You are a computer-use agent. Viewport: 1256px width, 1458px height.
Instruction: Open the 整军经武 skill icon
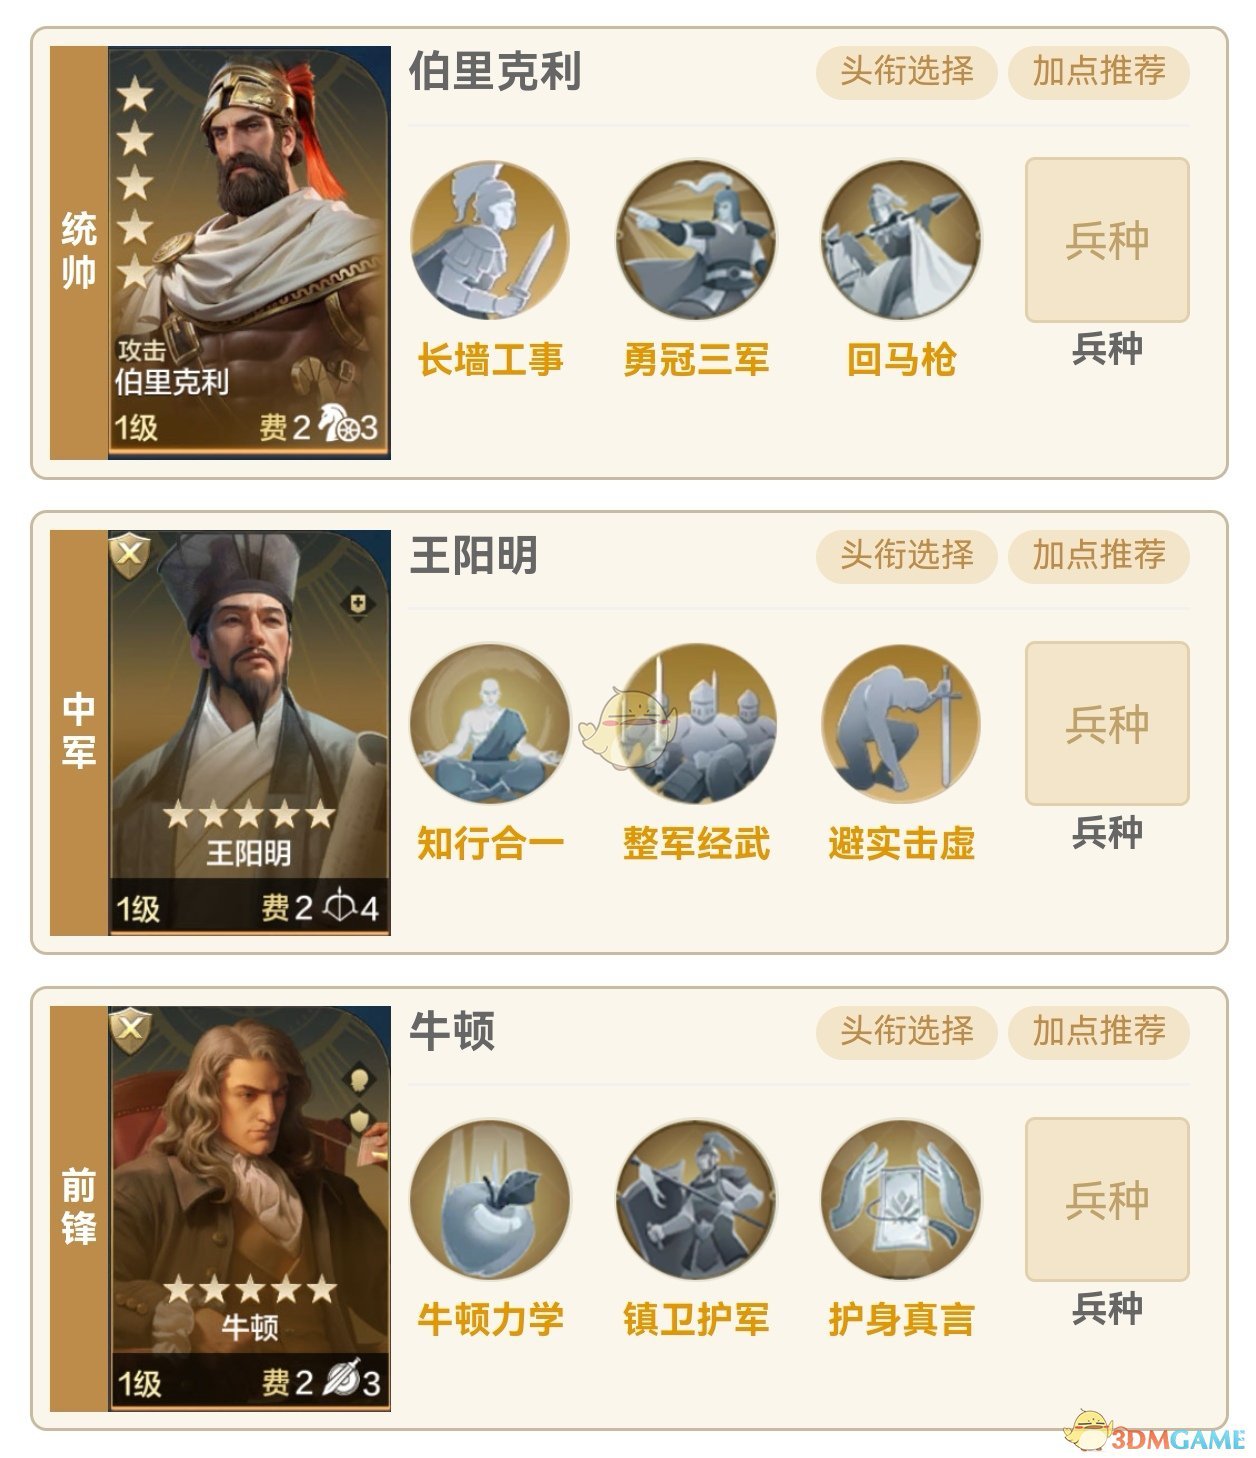click(696, 724)
